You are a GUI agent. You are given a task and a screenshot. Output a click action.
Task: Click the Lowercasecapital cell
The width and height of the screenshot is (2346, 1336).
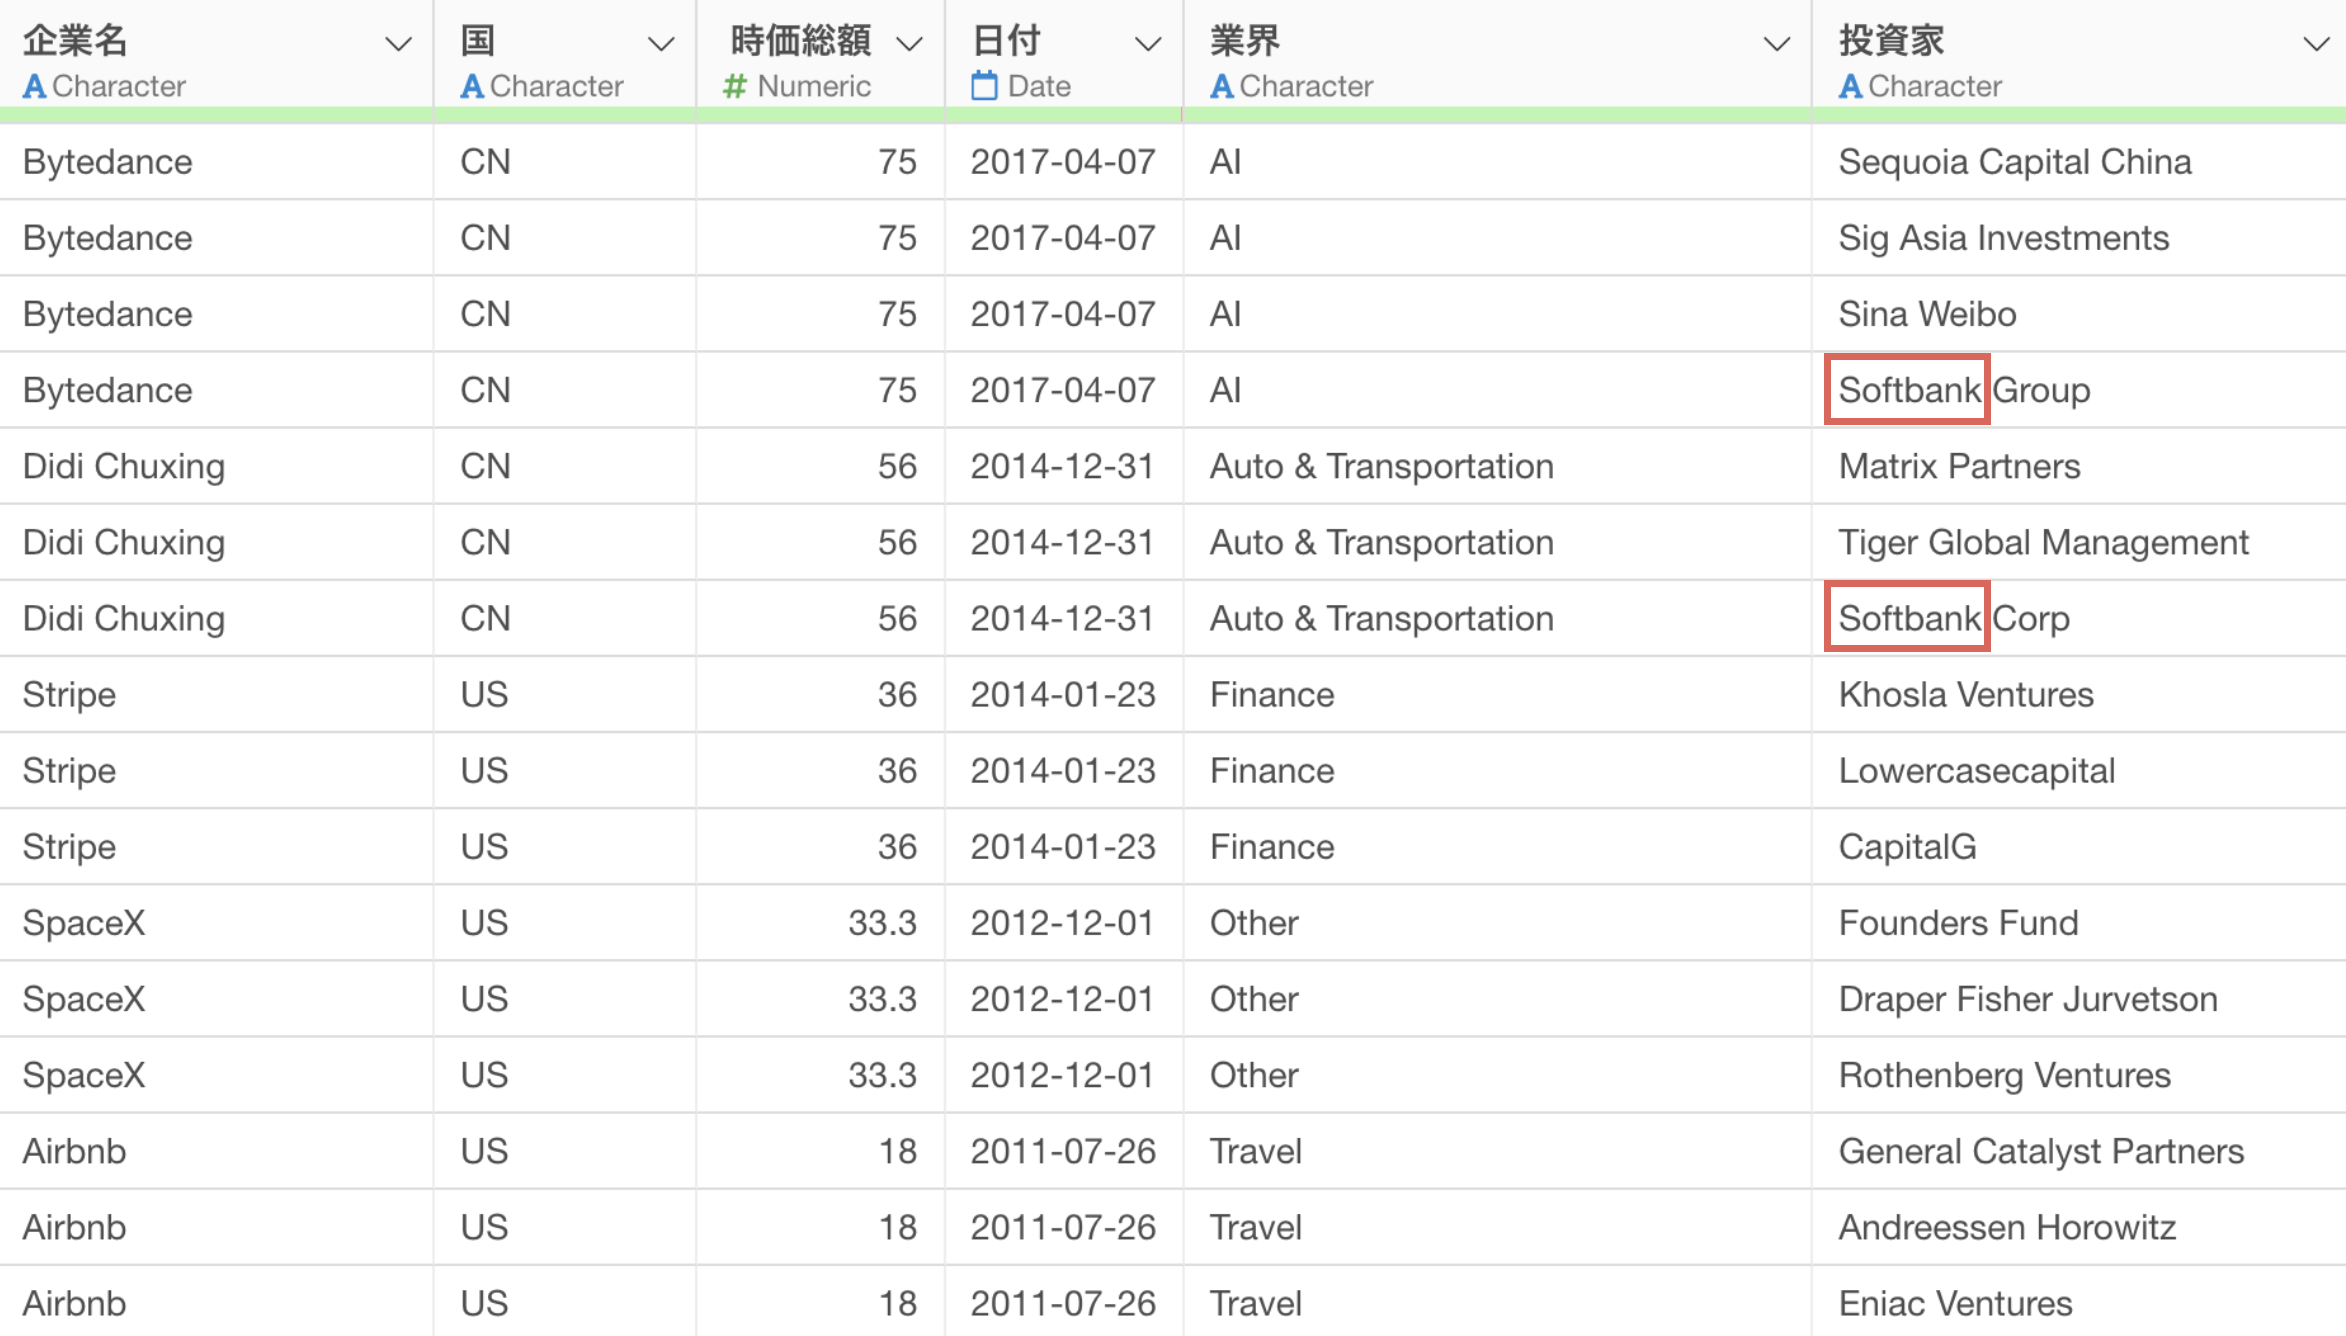click(x=2079, y=771)
